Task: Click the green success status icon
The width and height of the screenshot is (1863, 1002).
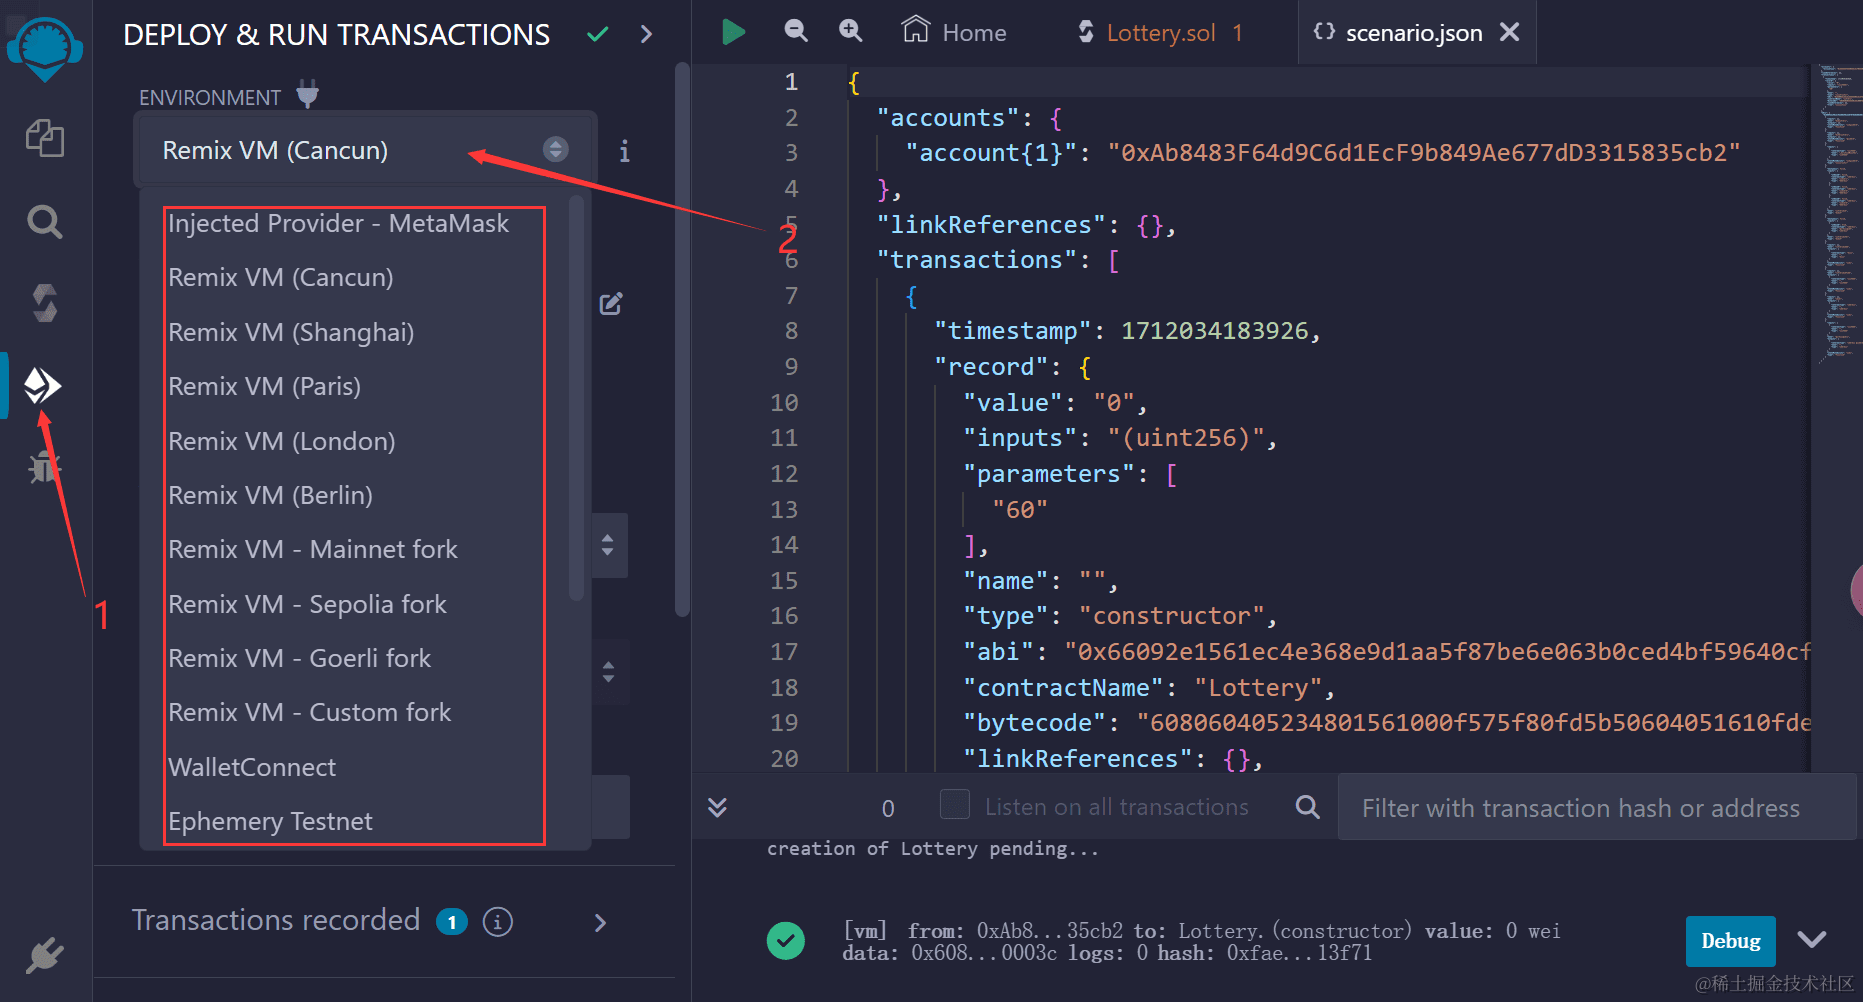Action: click(786, 941)
